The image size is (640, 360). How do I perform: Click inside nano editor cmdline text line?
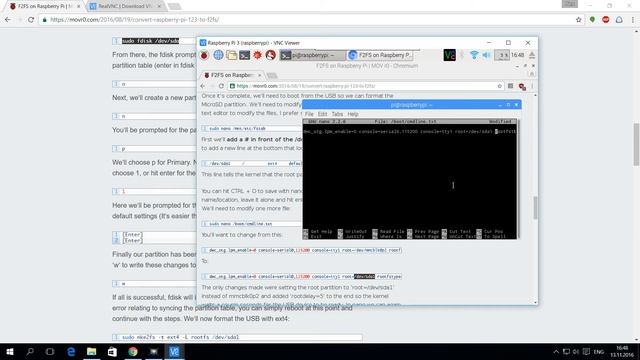tap(410, 132)
